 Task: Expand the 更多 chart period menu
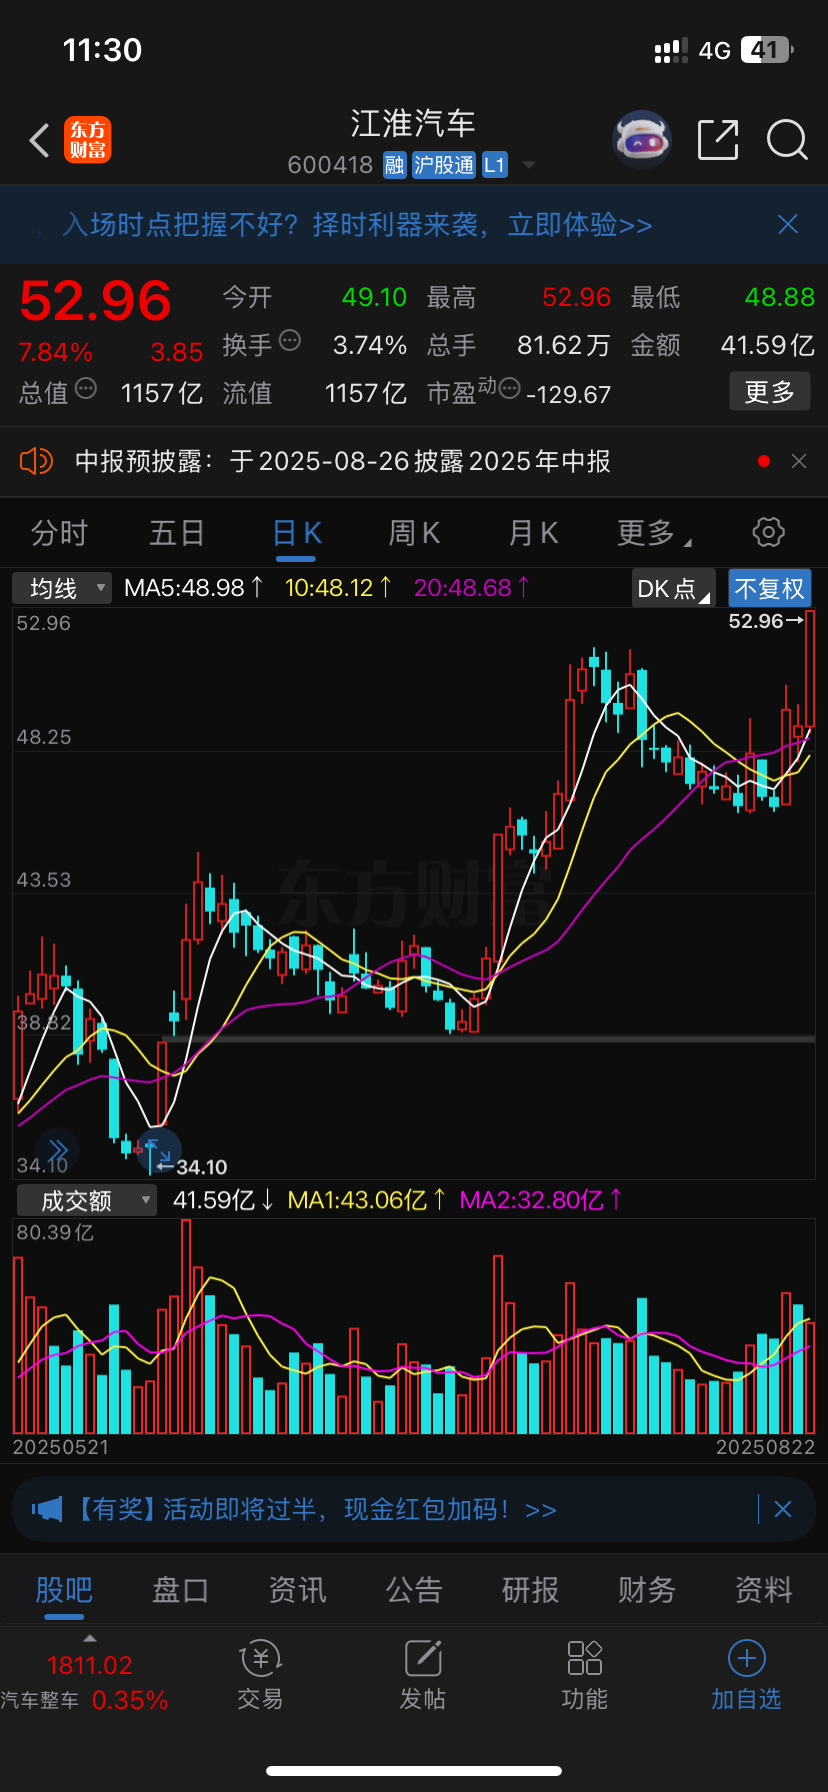pos(654,533)
